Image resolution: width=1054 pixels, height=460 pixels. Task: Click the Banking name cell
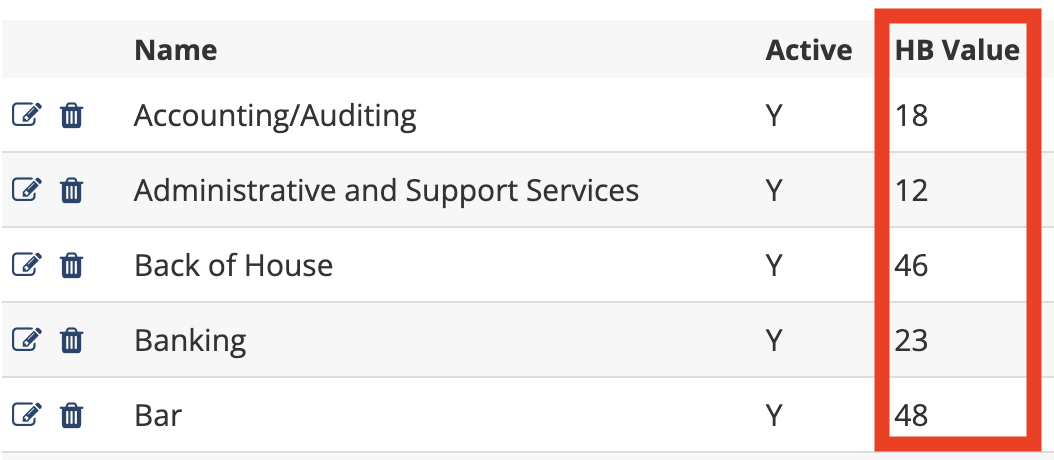(190, 340)
